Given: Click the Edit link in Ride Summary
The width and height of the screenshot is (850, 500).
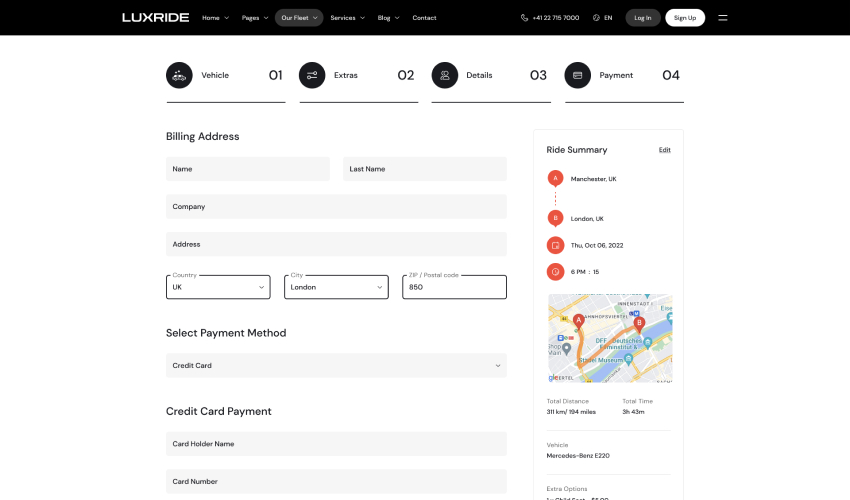Looking at the screenshot, I should pyautogui.click(x=665, y=150).
